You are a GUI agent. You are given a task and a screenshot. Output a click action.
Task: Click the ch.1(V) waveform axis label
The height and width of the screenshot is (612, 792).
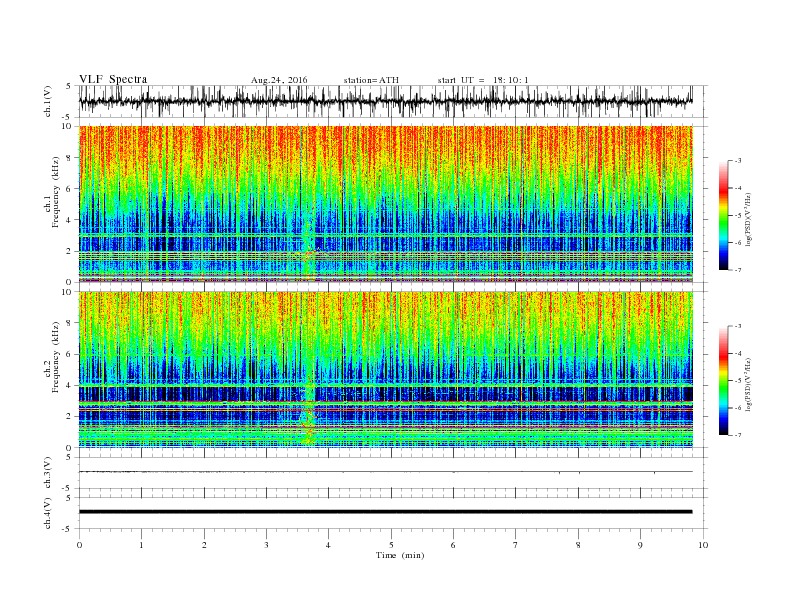click(48, 101)
